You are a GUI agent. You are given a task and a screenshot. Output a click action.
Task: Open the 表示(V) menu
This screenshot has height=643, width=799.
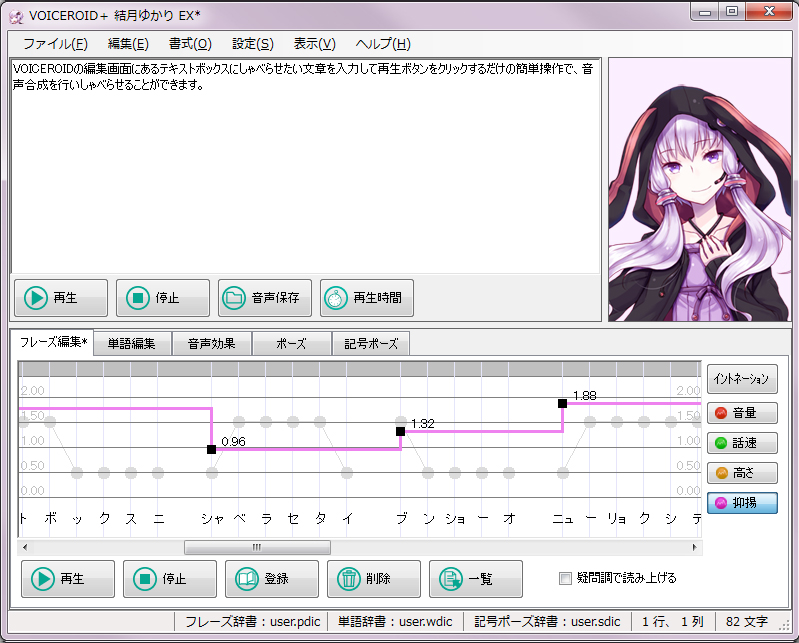point(314,44)
